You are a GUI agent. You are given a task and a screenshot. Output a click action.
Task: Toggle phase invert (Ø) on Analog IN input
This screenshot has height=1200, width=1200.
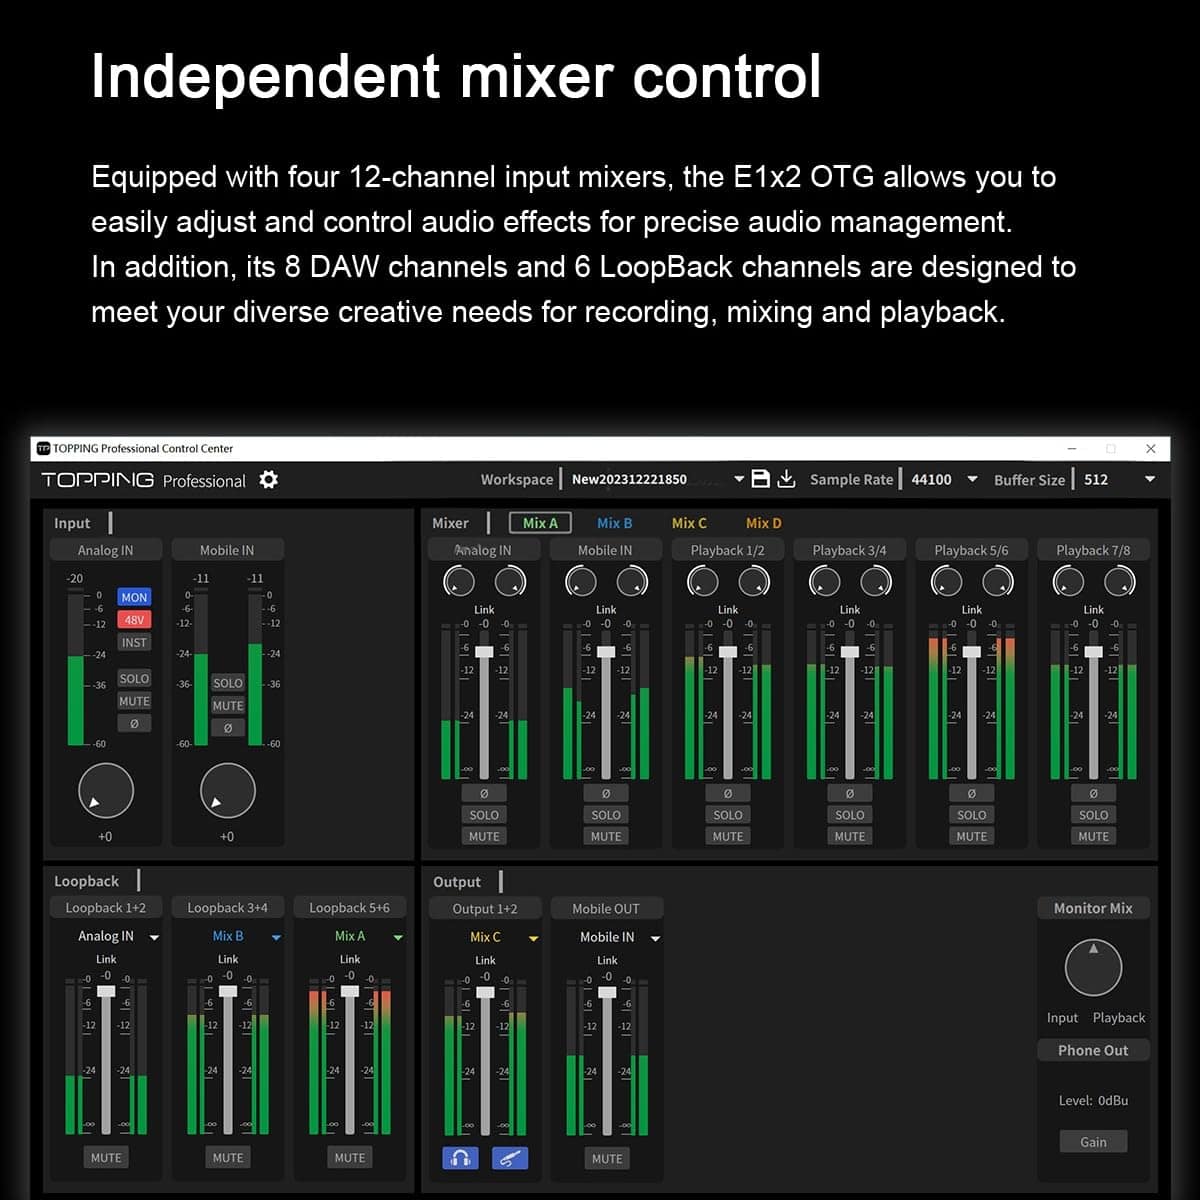pos(134,723)
